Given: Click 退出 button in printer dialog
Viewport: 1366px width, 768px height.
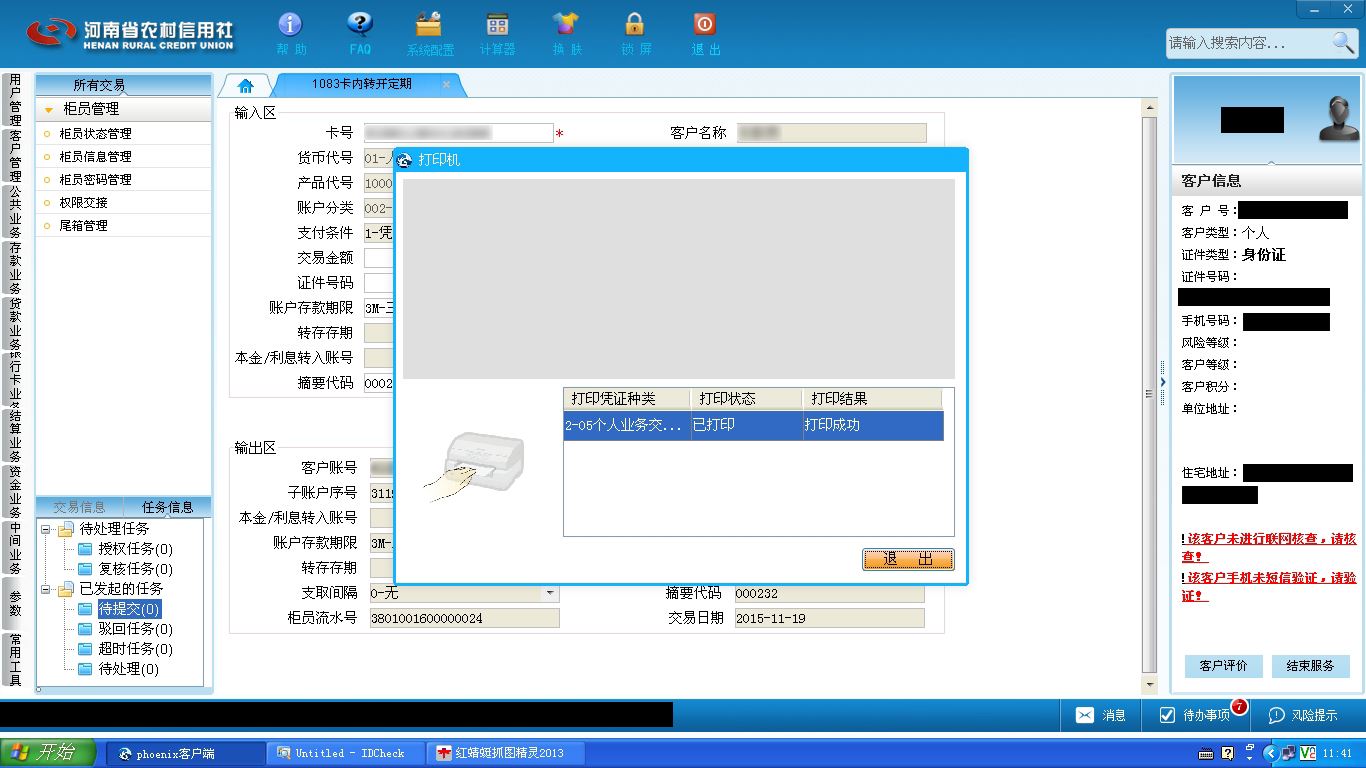Looking at the screenshot, I should (908, 560).
